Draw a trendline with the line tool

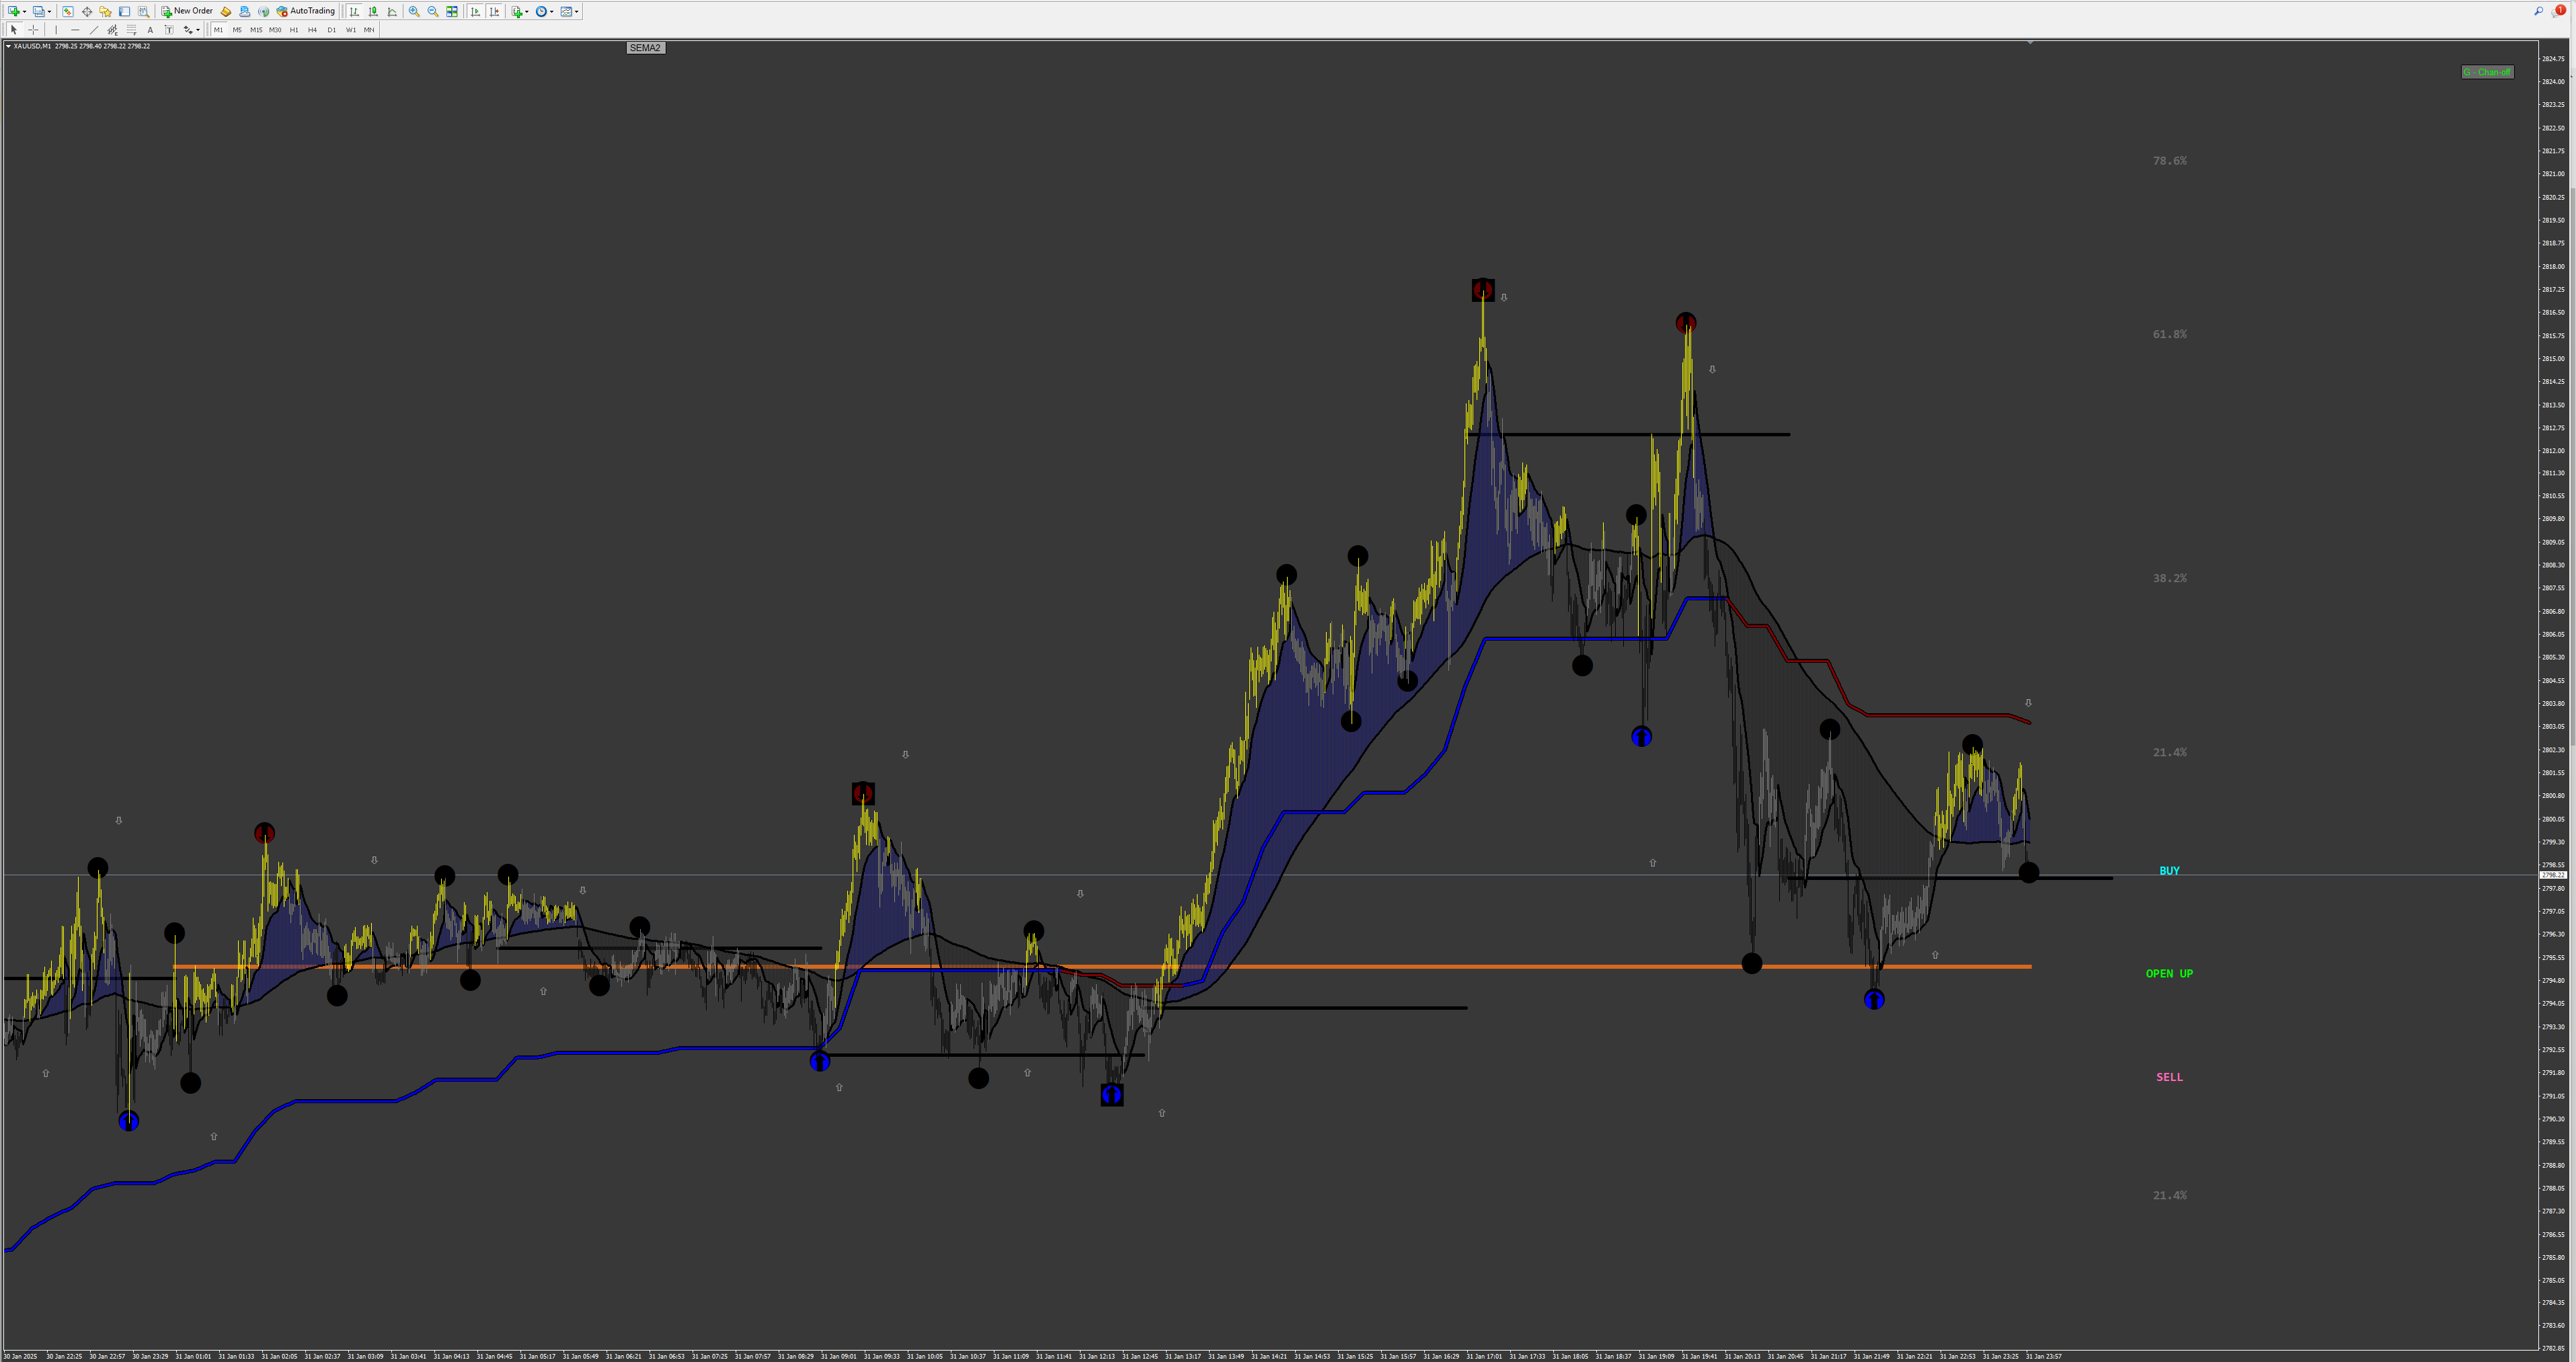click(94, 30)
